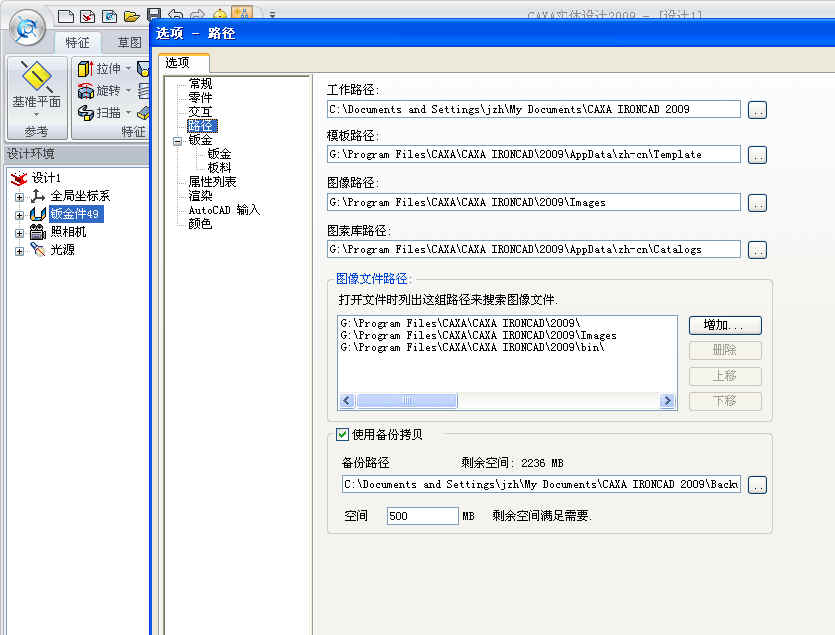
Task: Select AutoCAD 输入 in options tree
Action: 224,210
